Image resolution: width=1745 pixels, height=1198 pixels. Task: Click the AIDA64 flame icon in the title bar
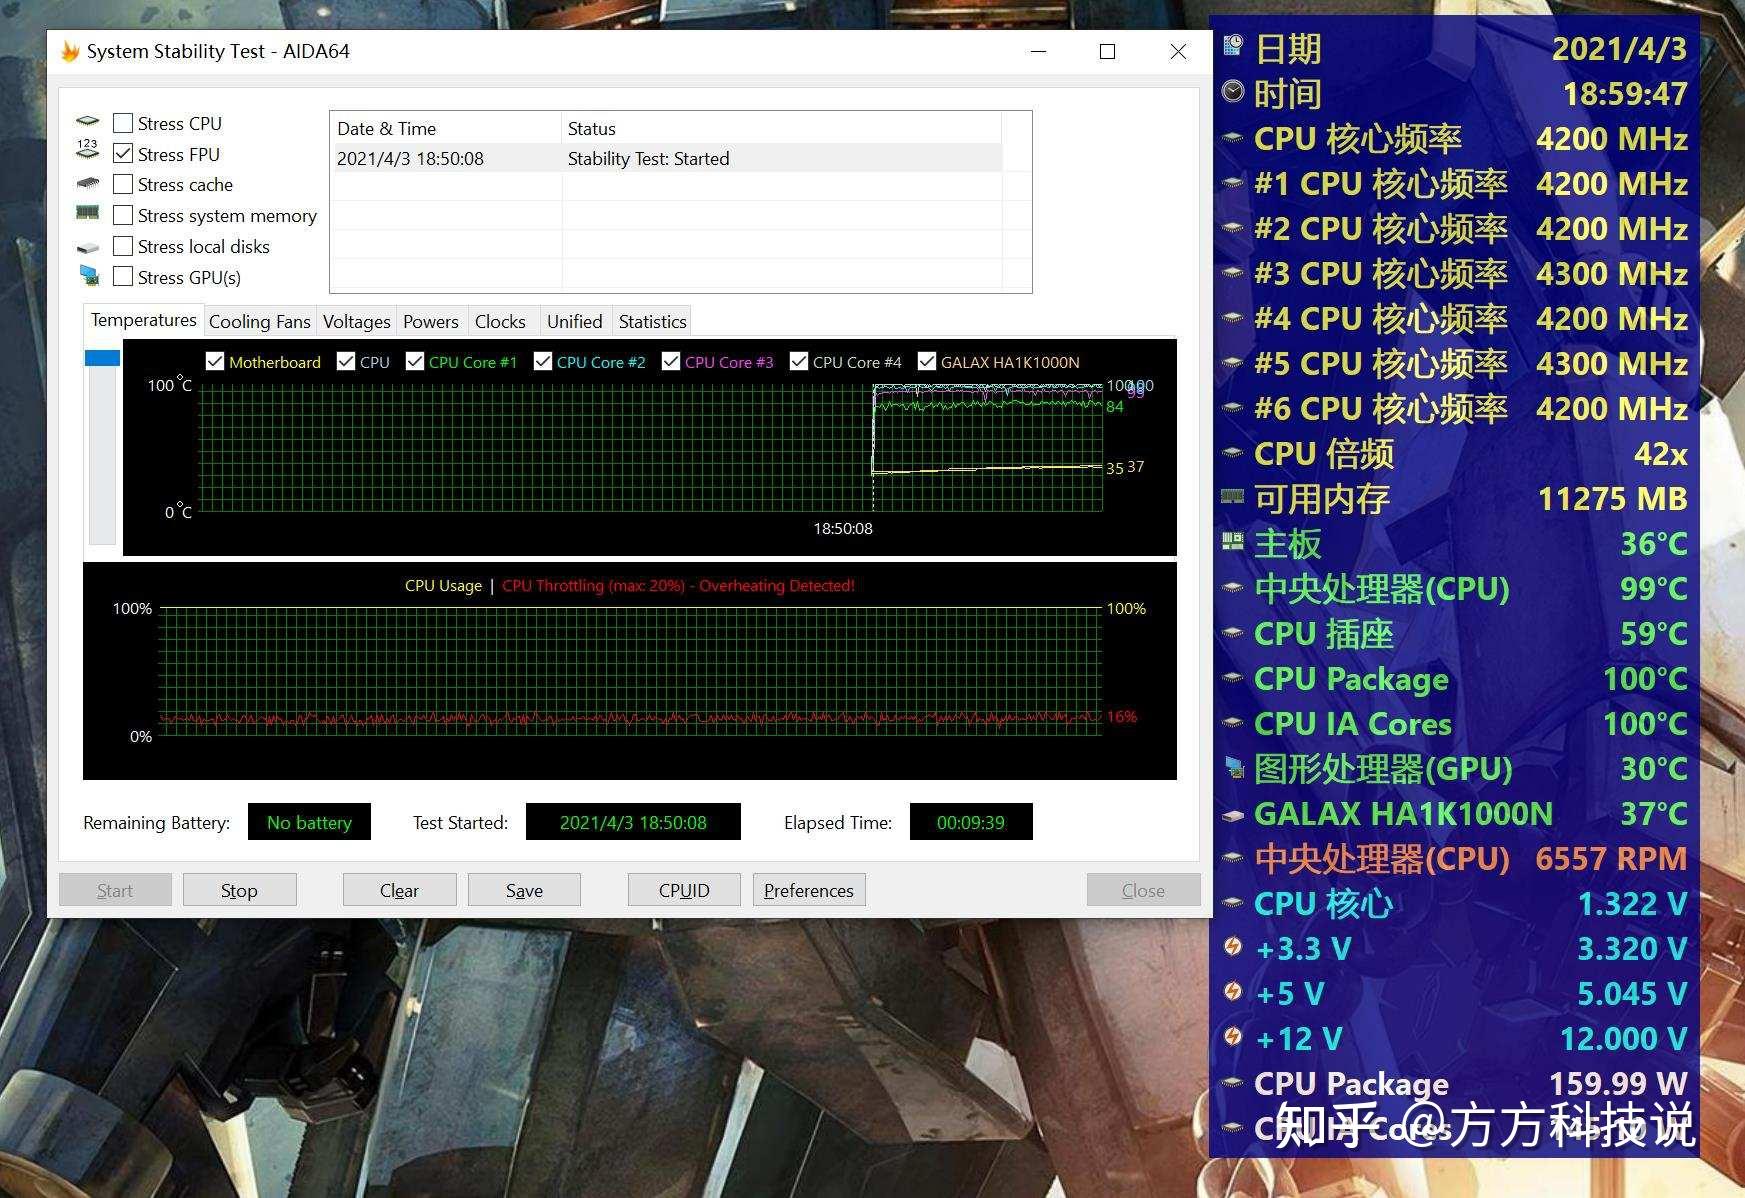(68, 51)
